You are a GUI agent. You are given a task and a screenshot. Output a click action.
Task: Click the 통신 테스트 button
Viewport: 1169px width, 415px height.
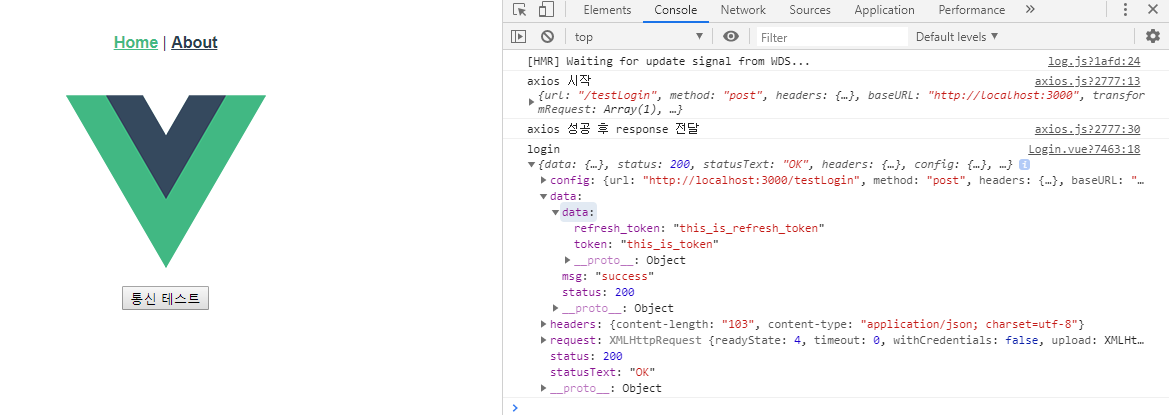pyautogui.click(x=166, y=298)
